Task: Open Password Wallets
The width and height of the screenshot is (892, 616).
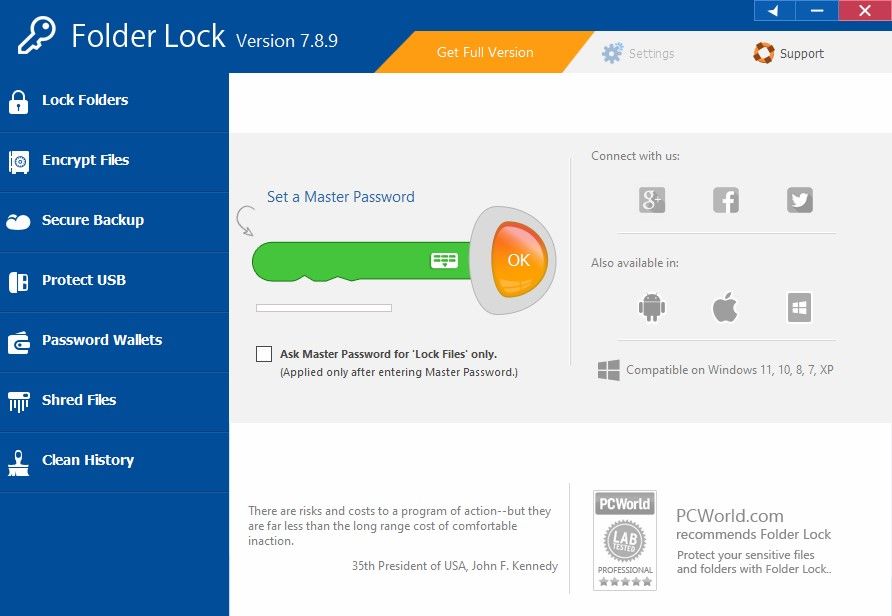Action: (x=102, y=340)
